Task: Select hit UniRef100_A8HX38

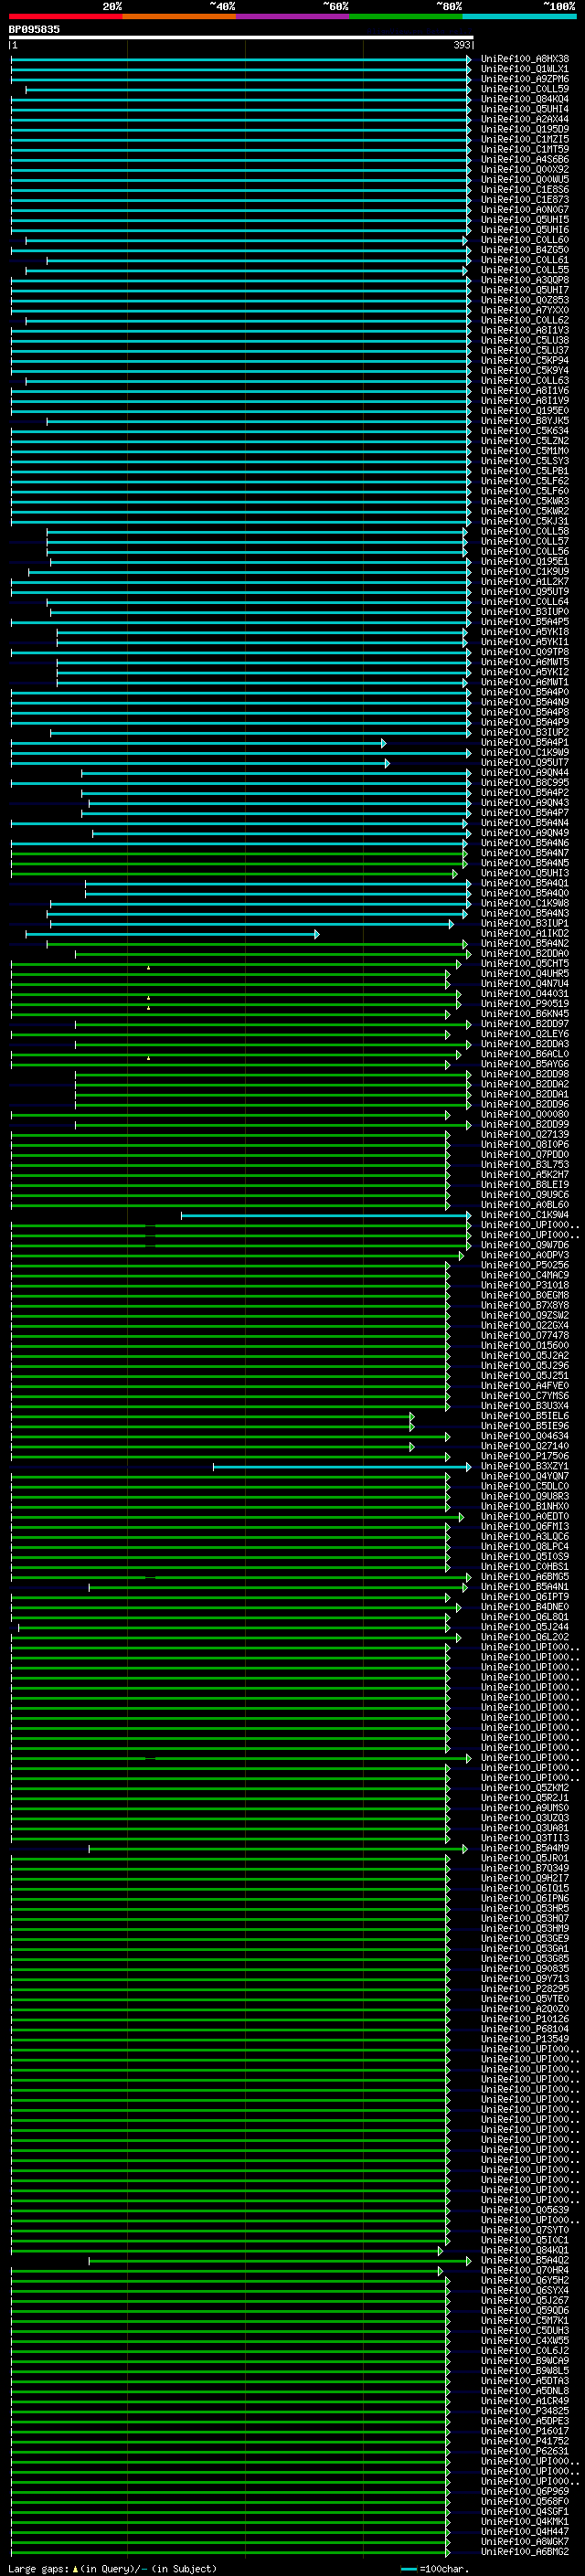Action: pyautogui.click(x=524, y=59)
